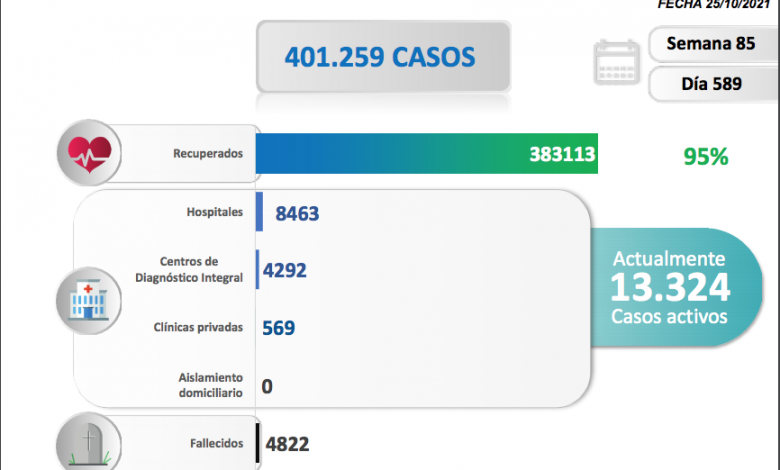Click the 95% recovered percentage
Viewport: 780px width, 470px height.
coord(705,156)
